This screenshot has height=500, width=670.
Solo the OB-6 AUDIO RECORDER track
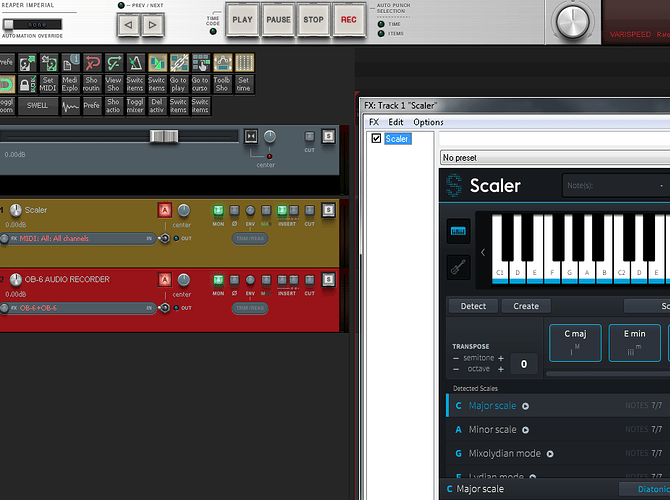coord(328,279)
